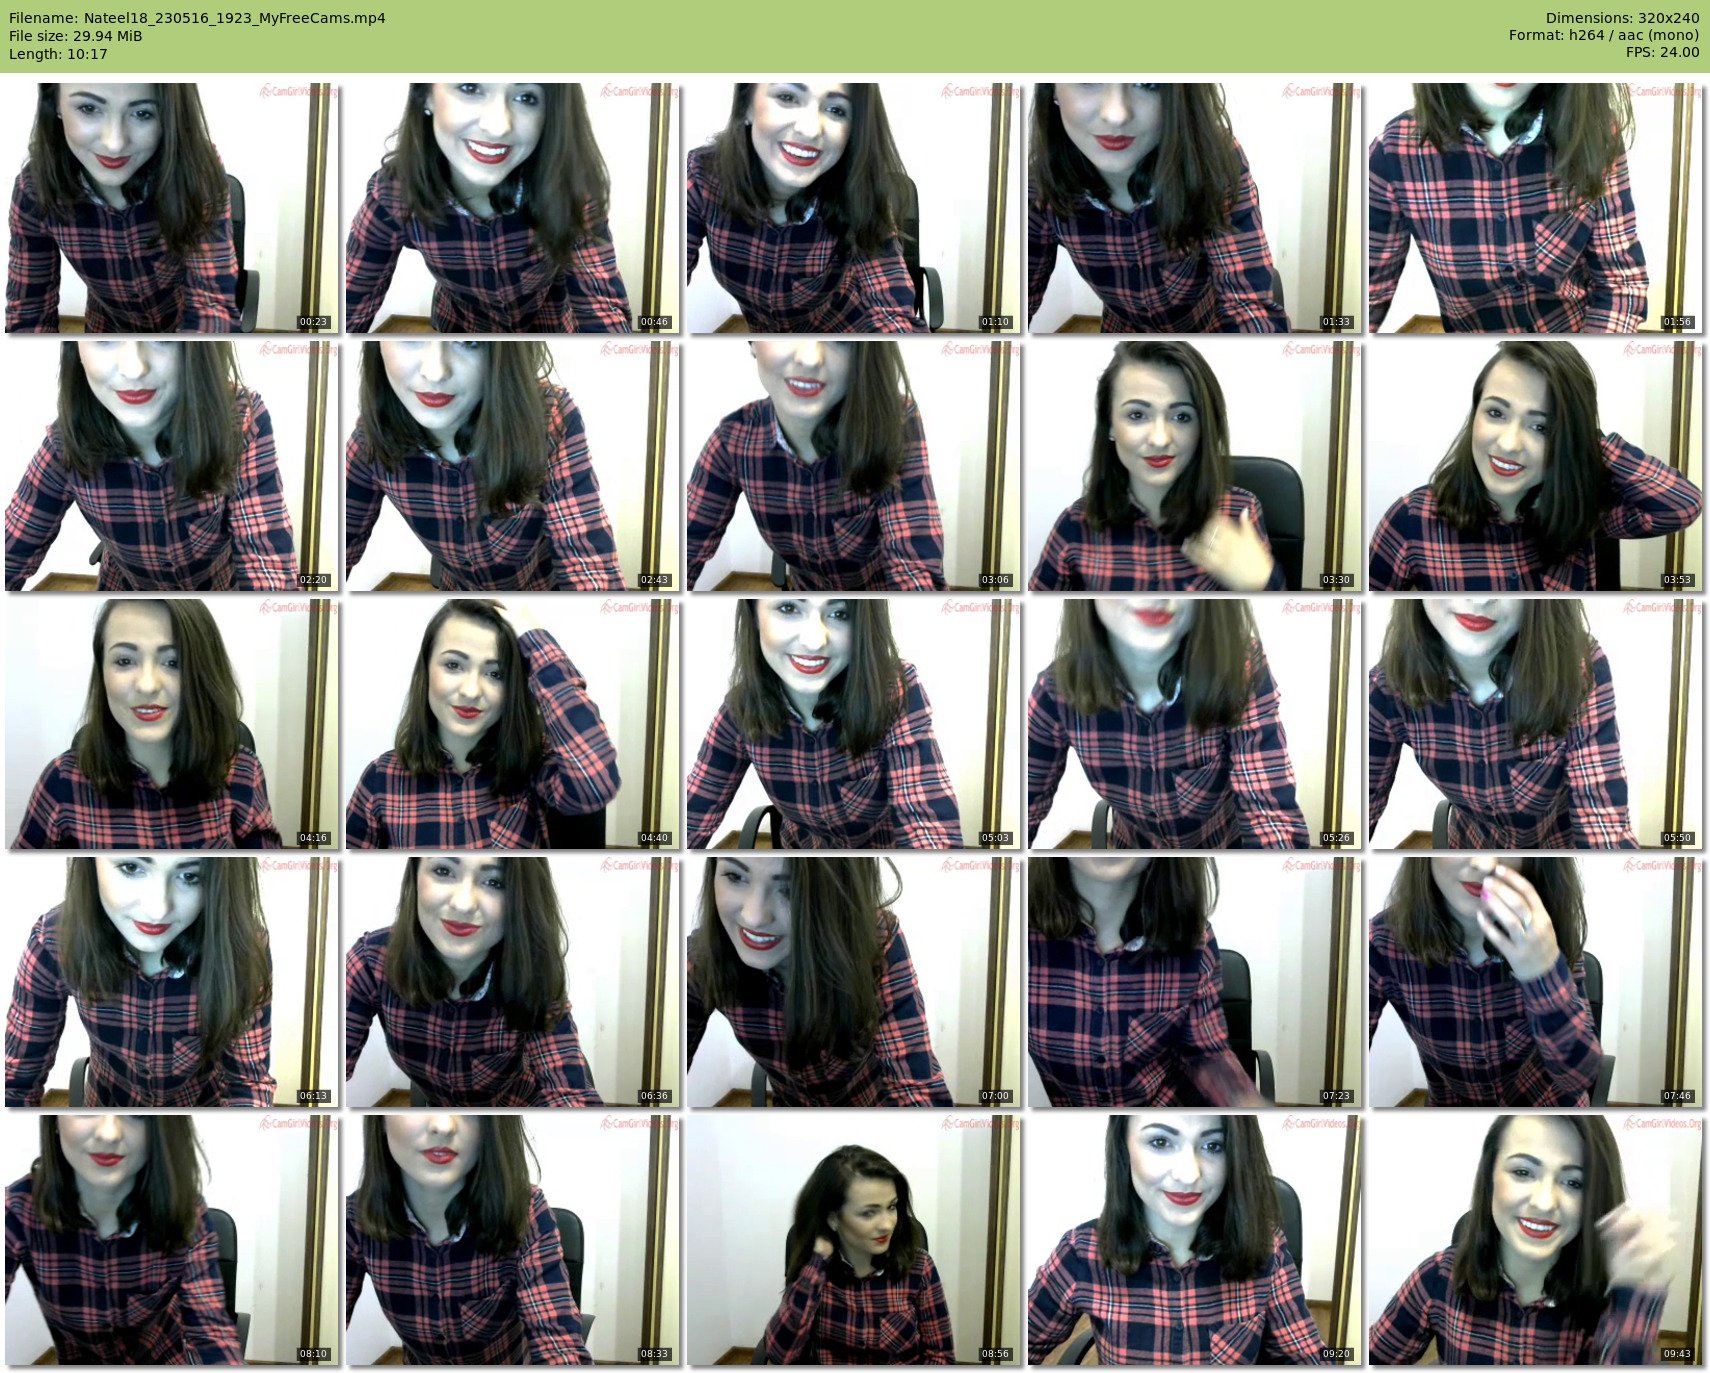Click the 'Dimensions: 320x240' text
The width and height of the screenshot is (1710, 1373).
1622,18
